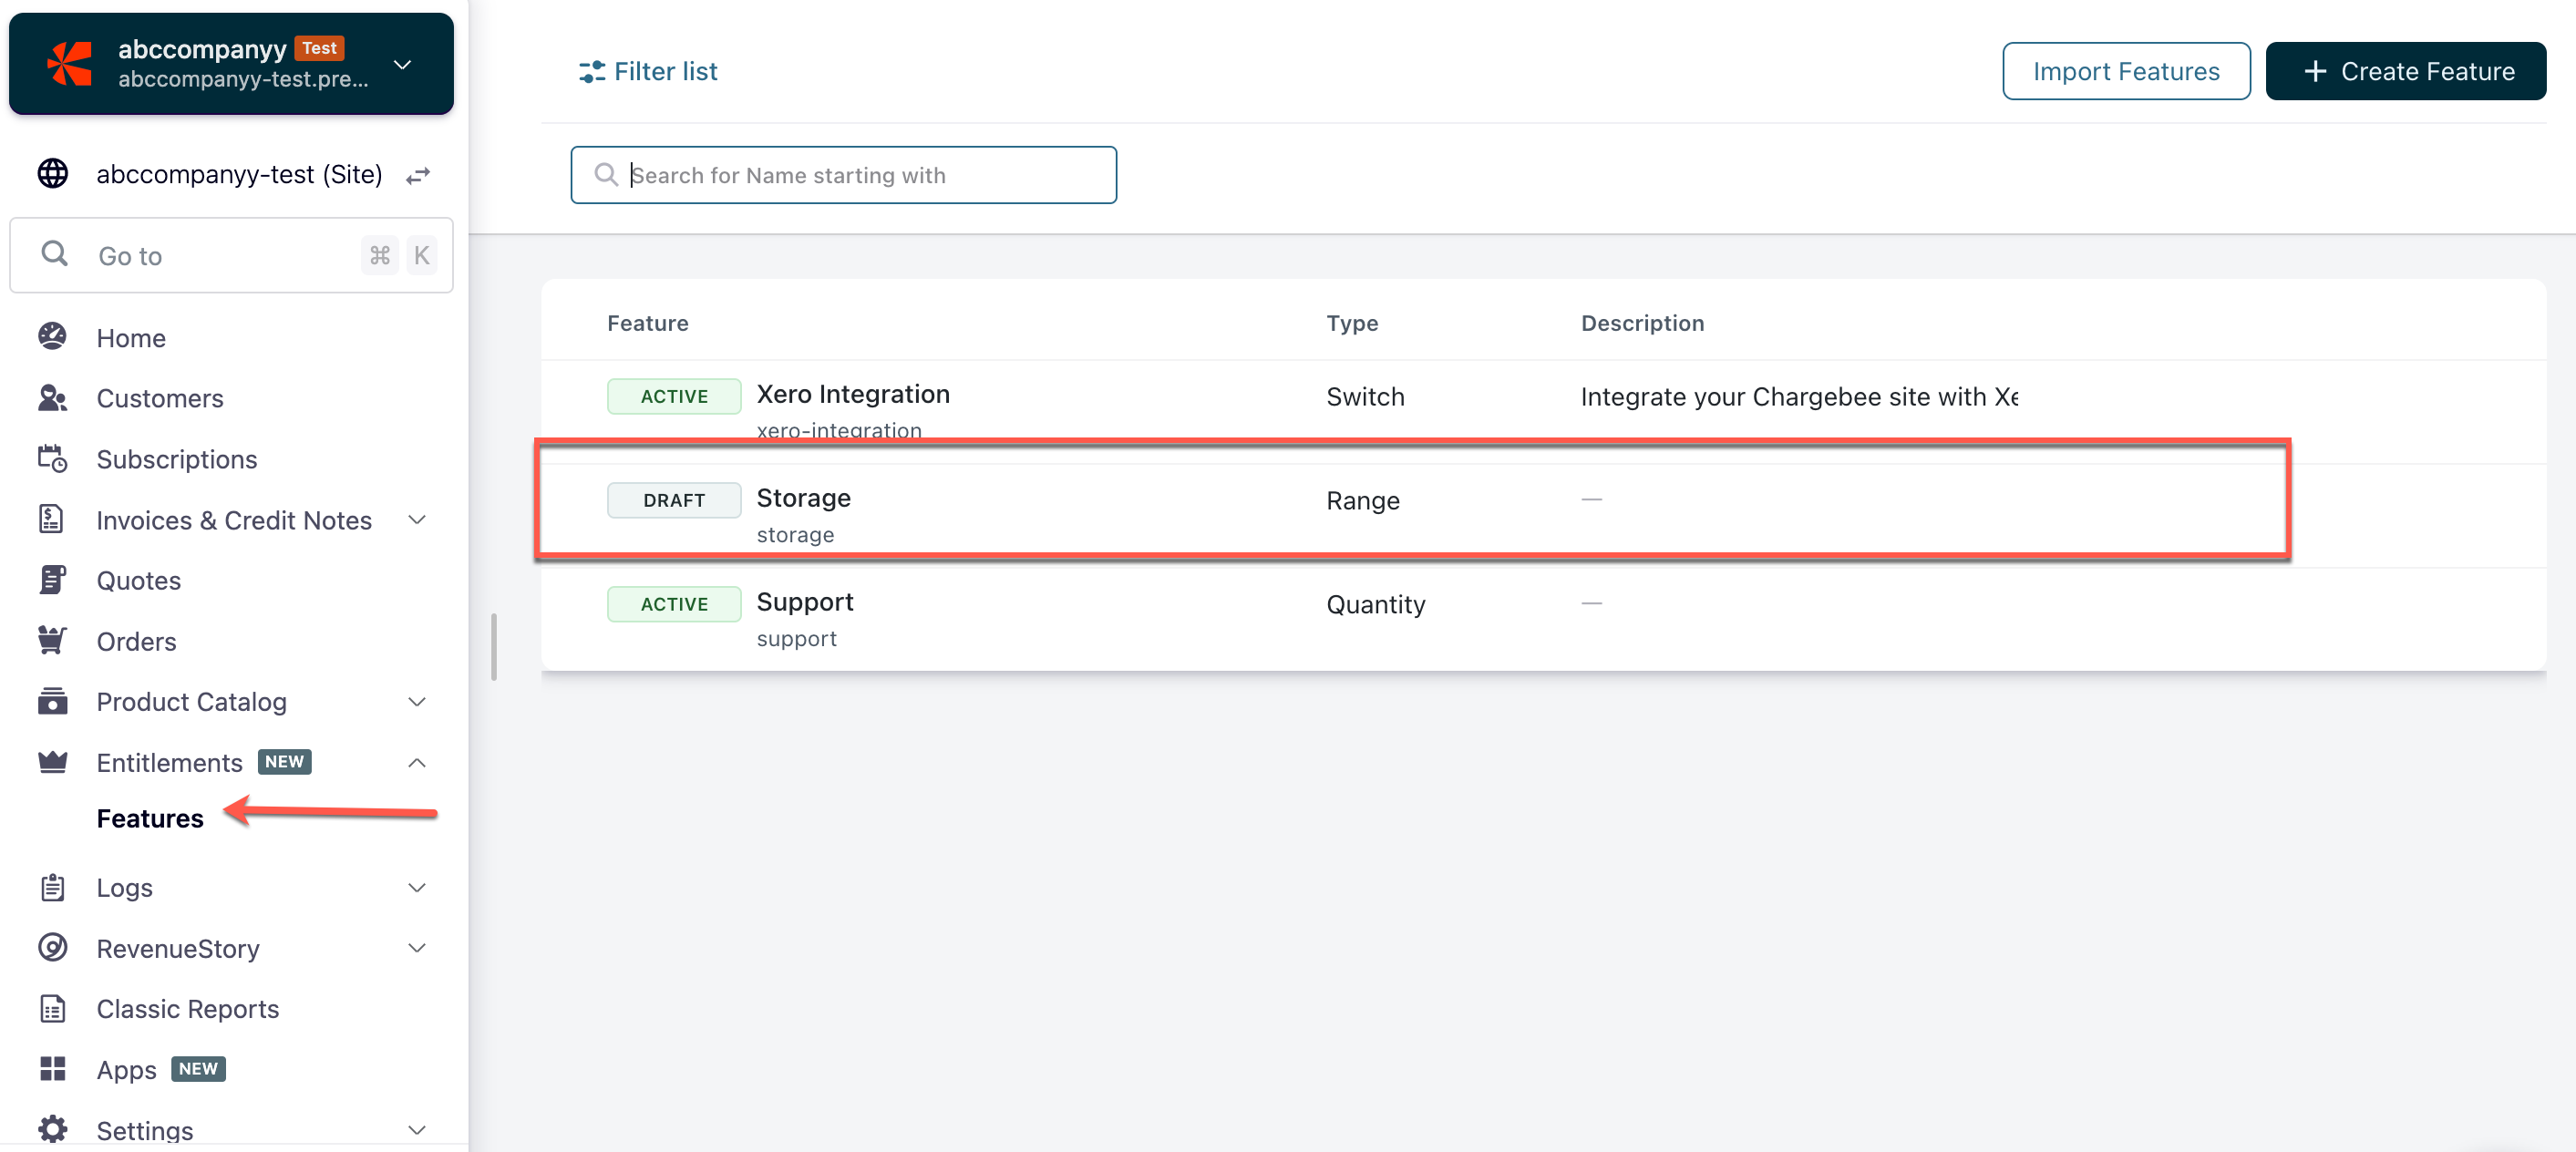The image size is (2576, 1152).
Task: Click the Orders cart icon
Action: point(52,641)
